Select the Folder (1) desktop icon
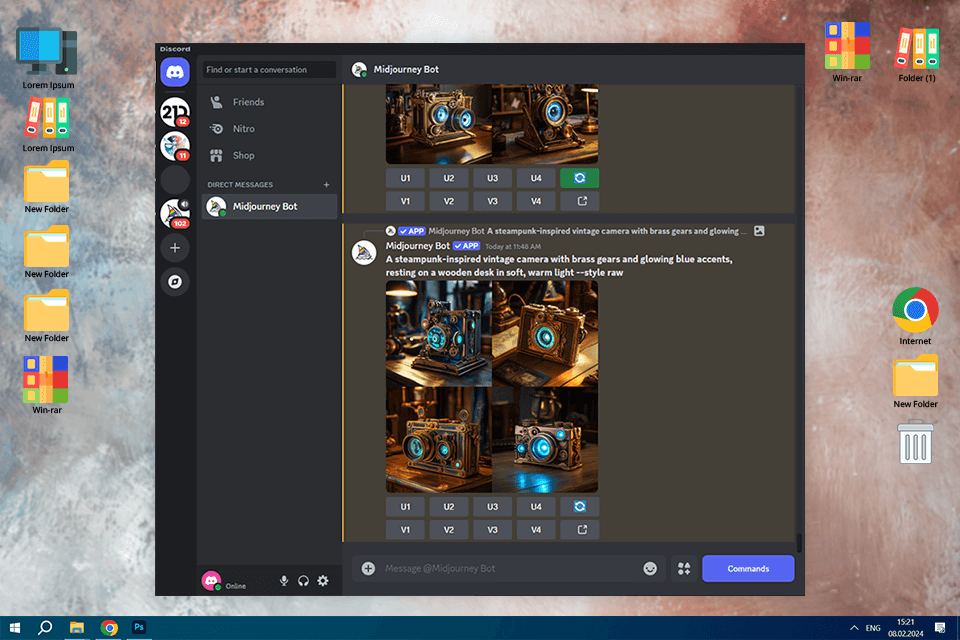Screen dimensions: 960x640 click(917, 54)
